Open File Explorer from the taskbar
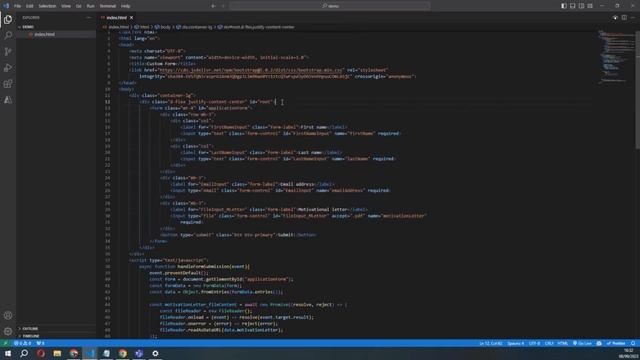 57,353
